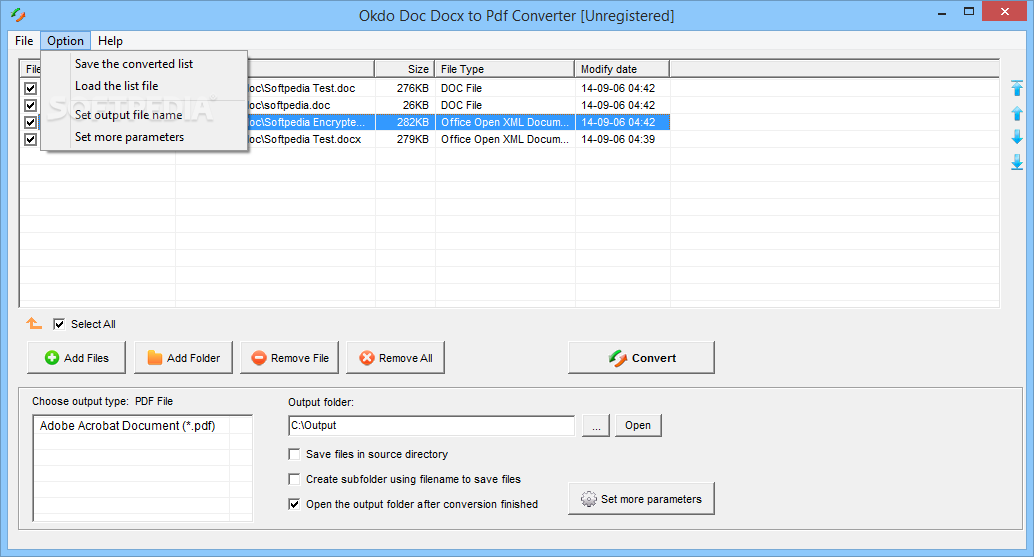Click the 04:42 date in the 26KB row
This screenshot has height=557, width=1034.
coord(618,105)
